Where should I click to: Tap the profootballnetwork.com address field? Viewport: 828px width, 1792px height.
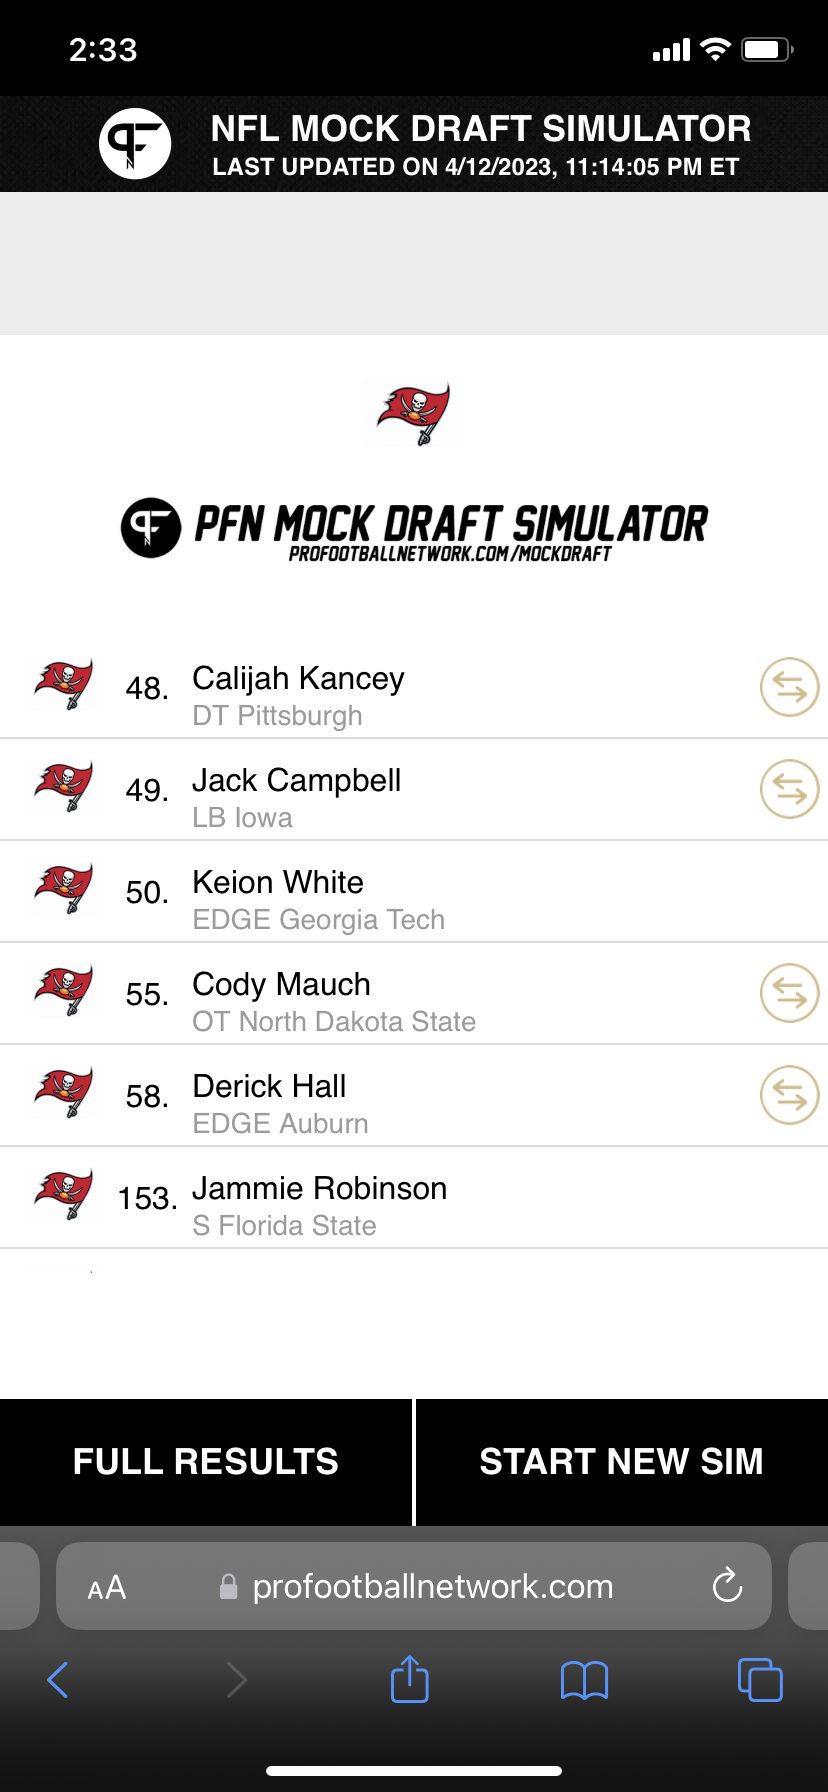pyautogui.click(x=414, y=1586)
